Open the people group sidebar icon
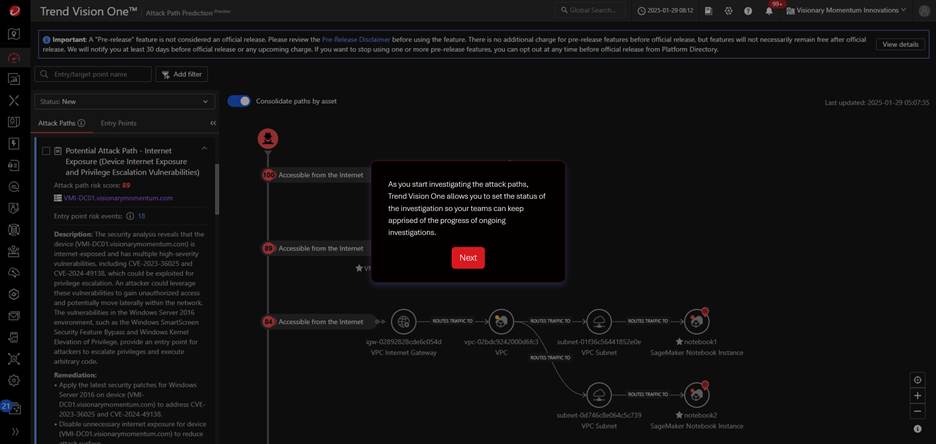 pos(14,251)
